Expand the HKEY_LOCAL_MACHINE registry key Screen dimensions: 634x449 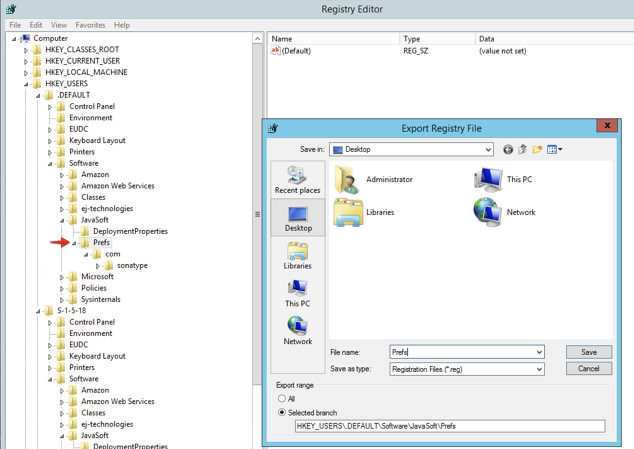tap(26, 72)
